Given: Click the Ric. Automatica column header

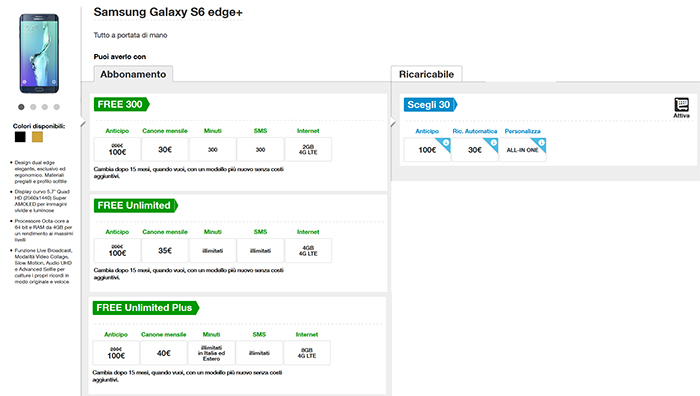Looking at the screenshot, I should point(475,131).
